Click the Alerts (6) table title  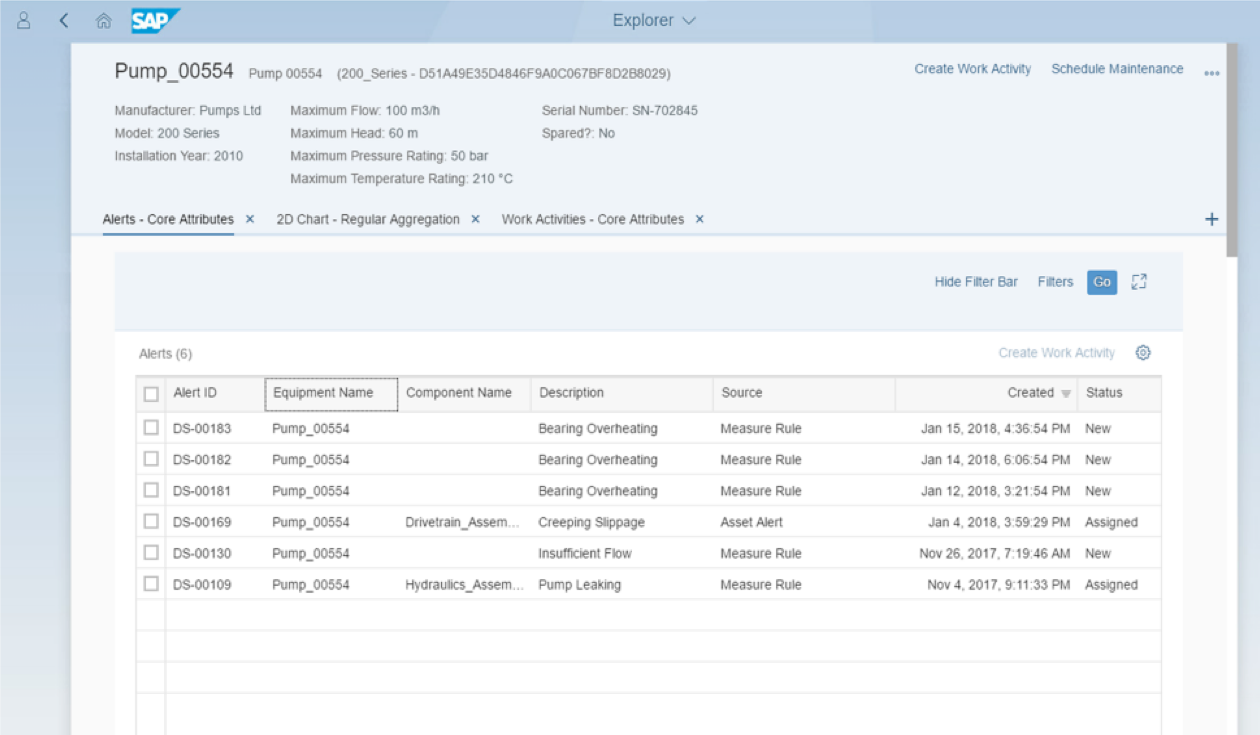pos(165,354)
